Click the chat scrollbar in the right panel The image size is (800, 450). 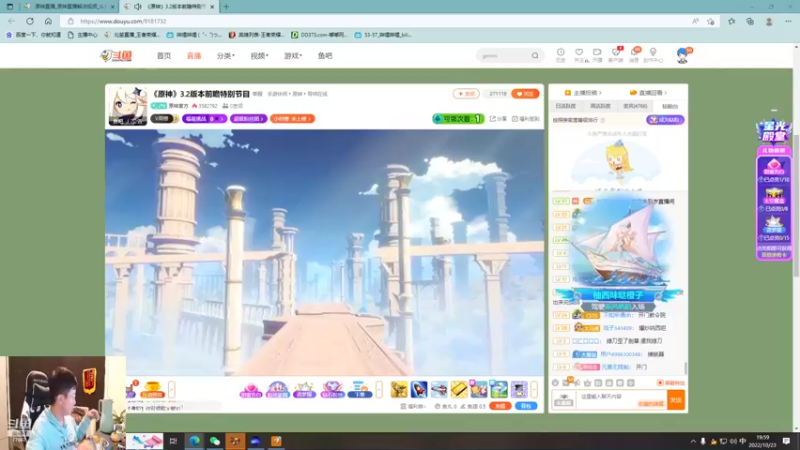pos(686,368)
